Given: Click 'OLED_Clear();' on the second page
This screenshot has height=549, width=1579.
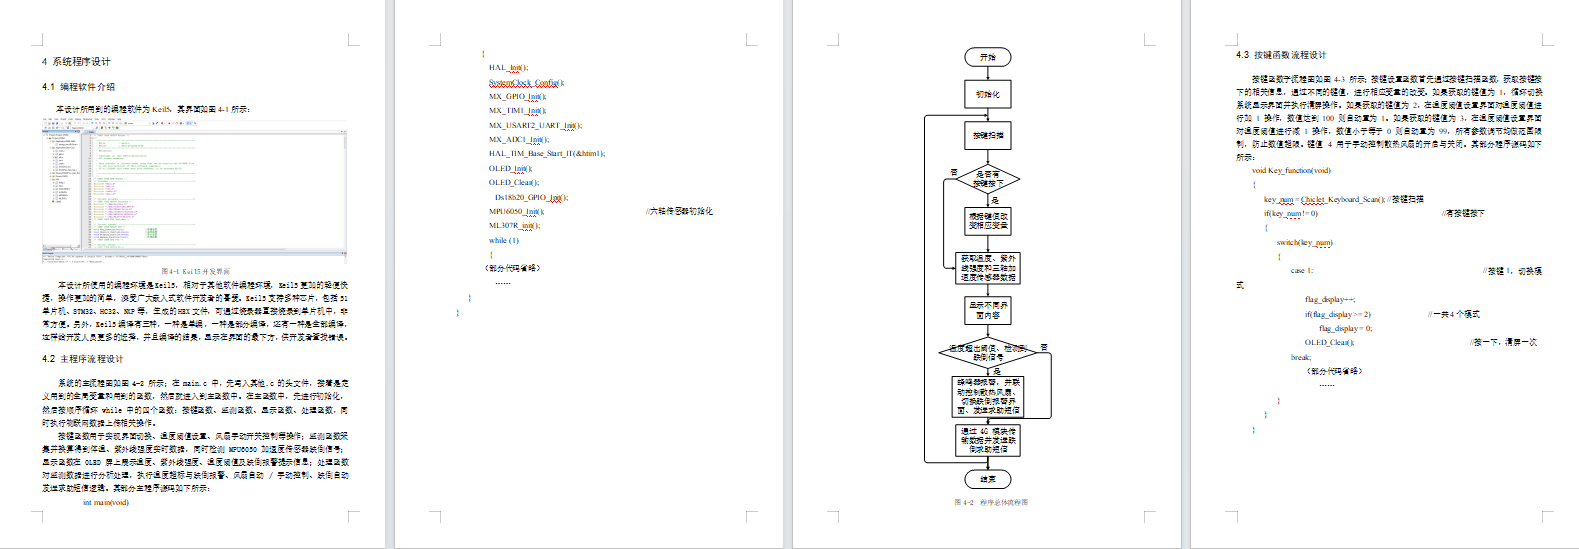Looking at the screenshot, I should click(513, 183).
